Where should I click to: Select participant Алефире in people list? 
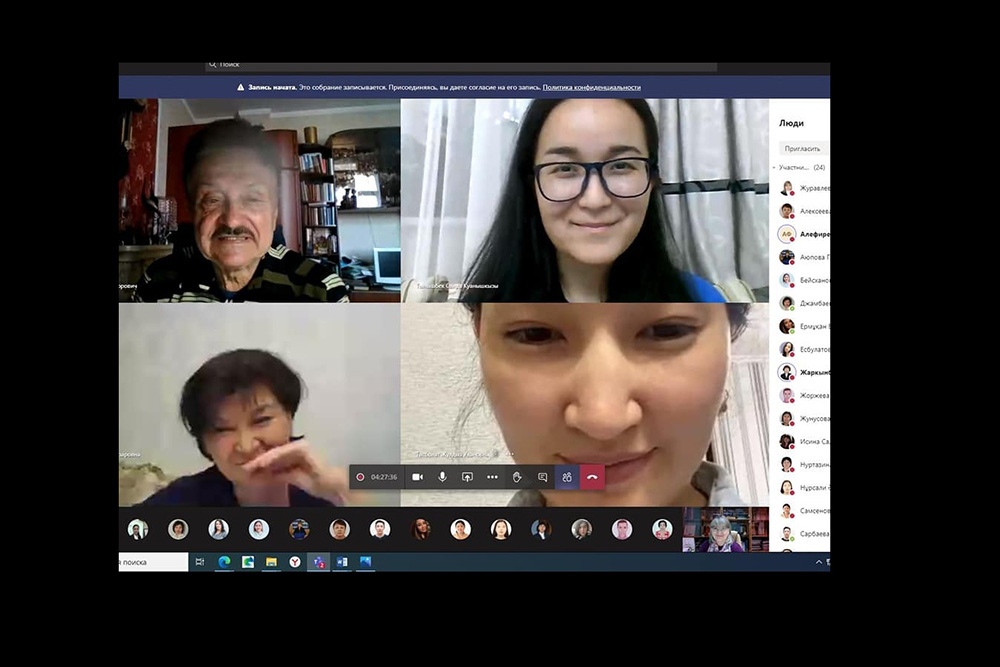pos(804,234)
